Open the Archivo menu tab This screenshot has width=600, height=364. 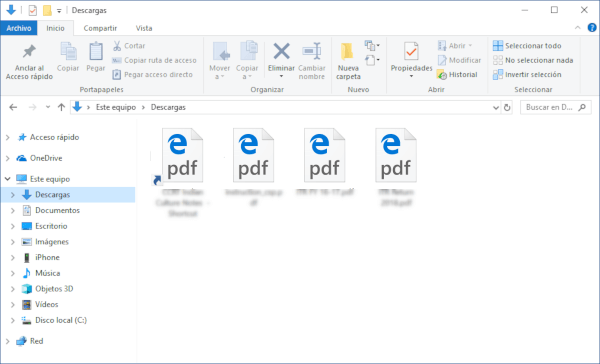pyautogui.click(x=19, y=28)
